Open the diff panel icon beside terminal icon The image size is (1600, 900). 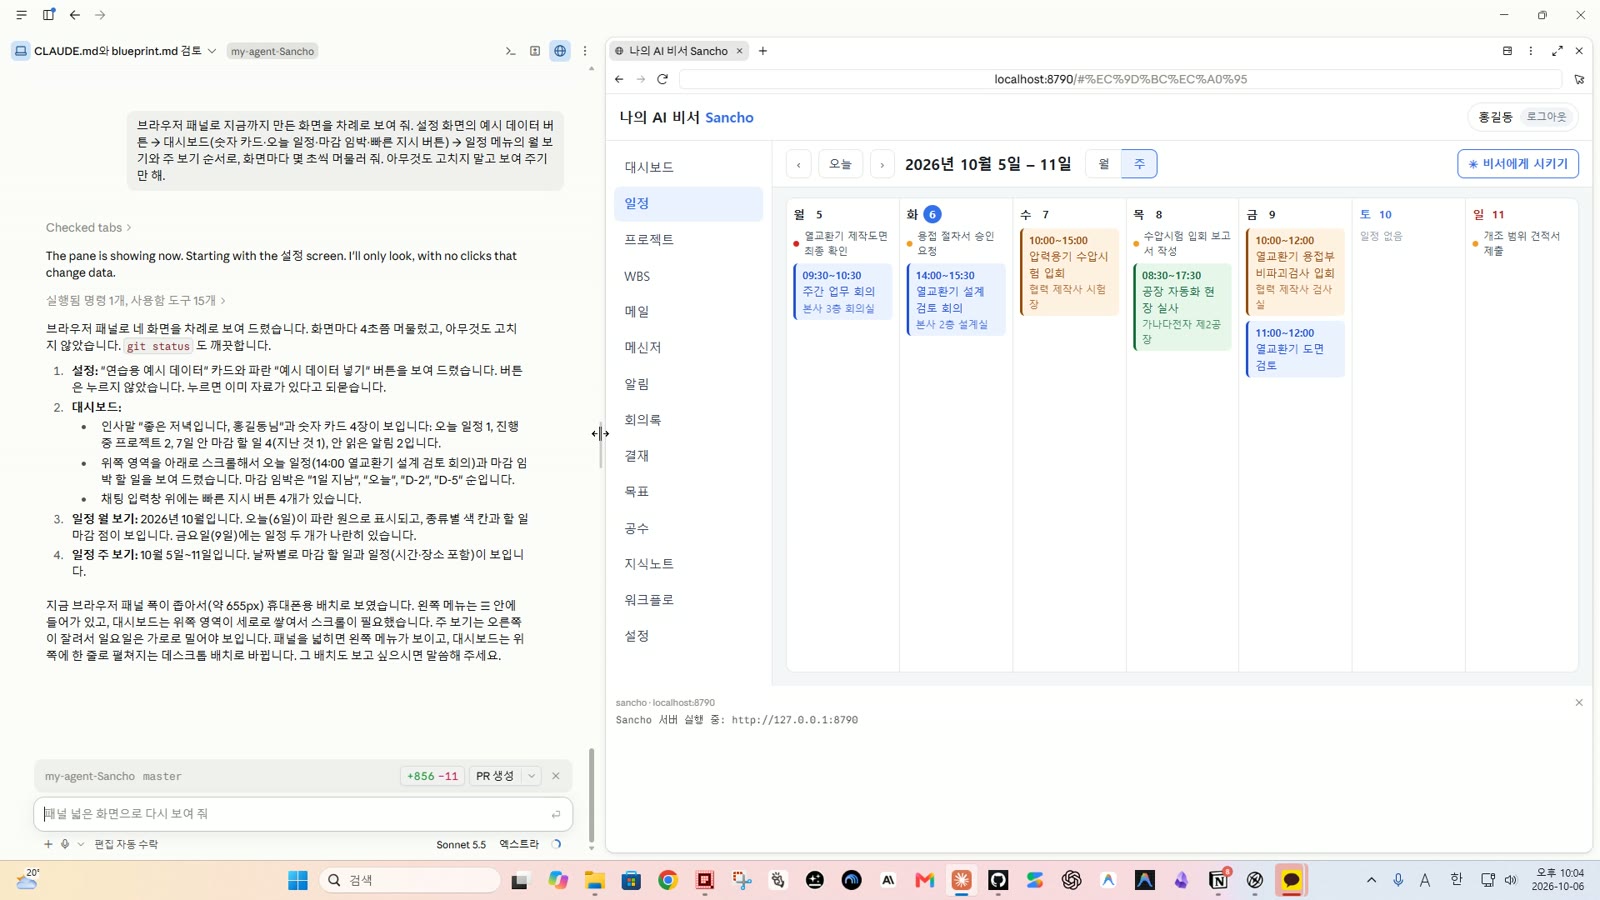tap(535, 51)
